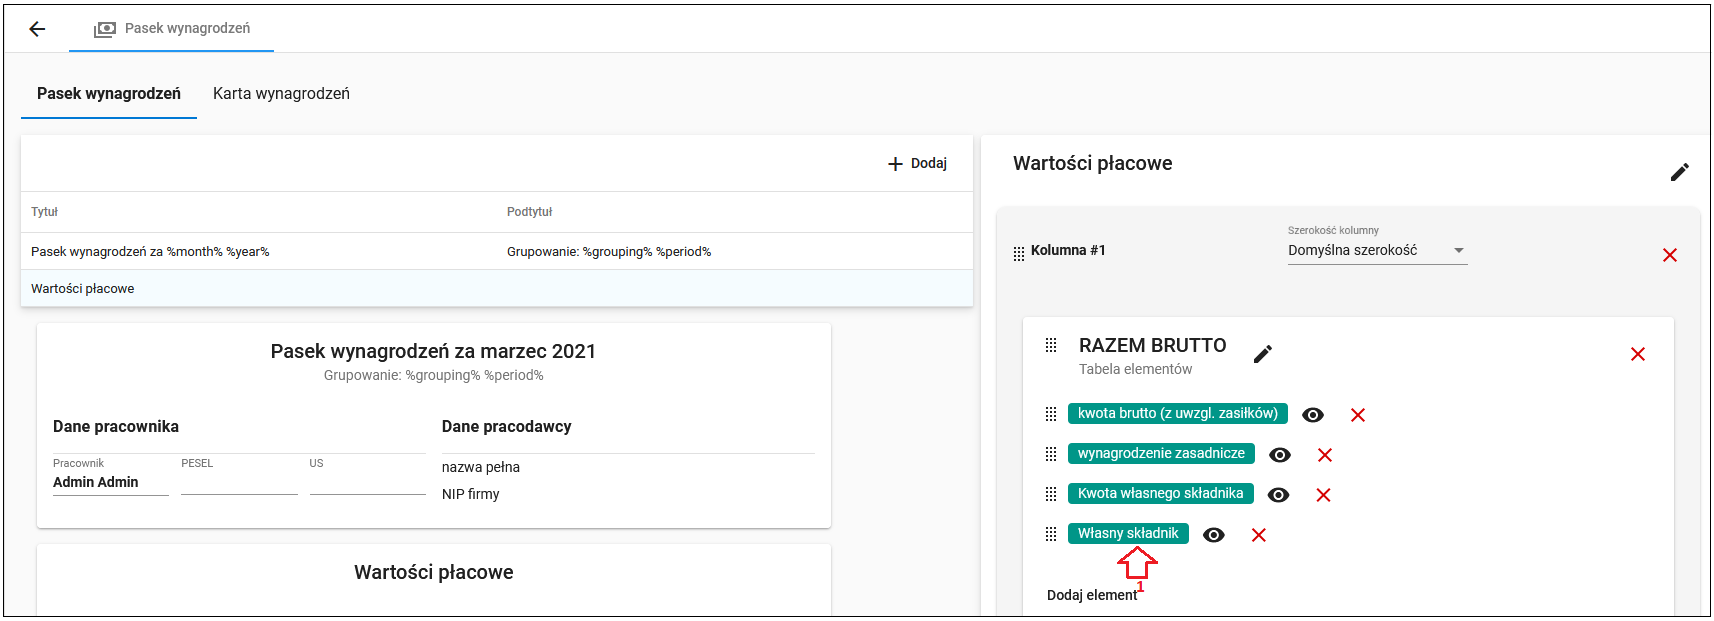The image size is (1714, 621).
Task: Switch to the Karta wynagrodzeń tab
Action: pyautogui.click(x=281, y=93)
